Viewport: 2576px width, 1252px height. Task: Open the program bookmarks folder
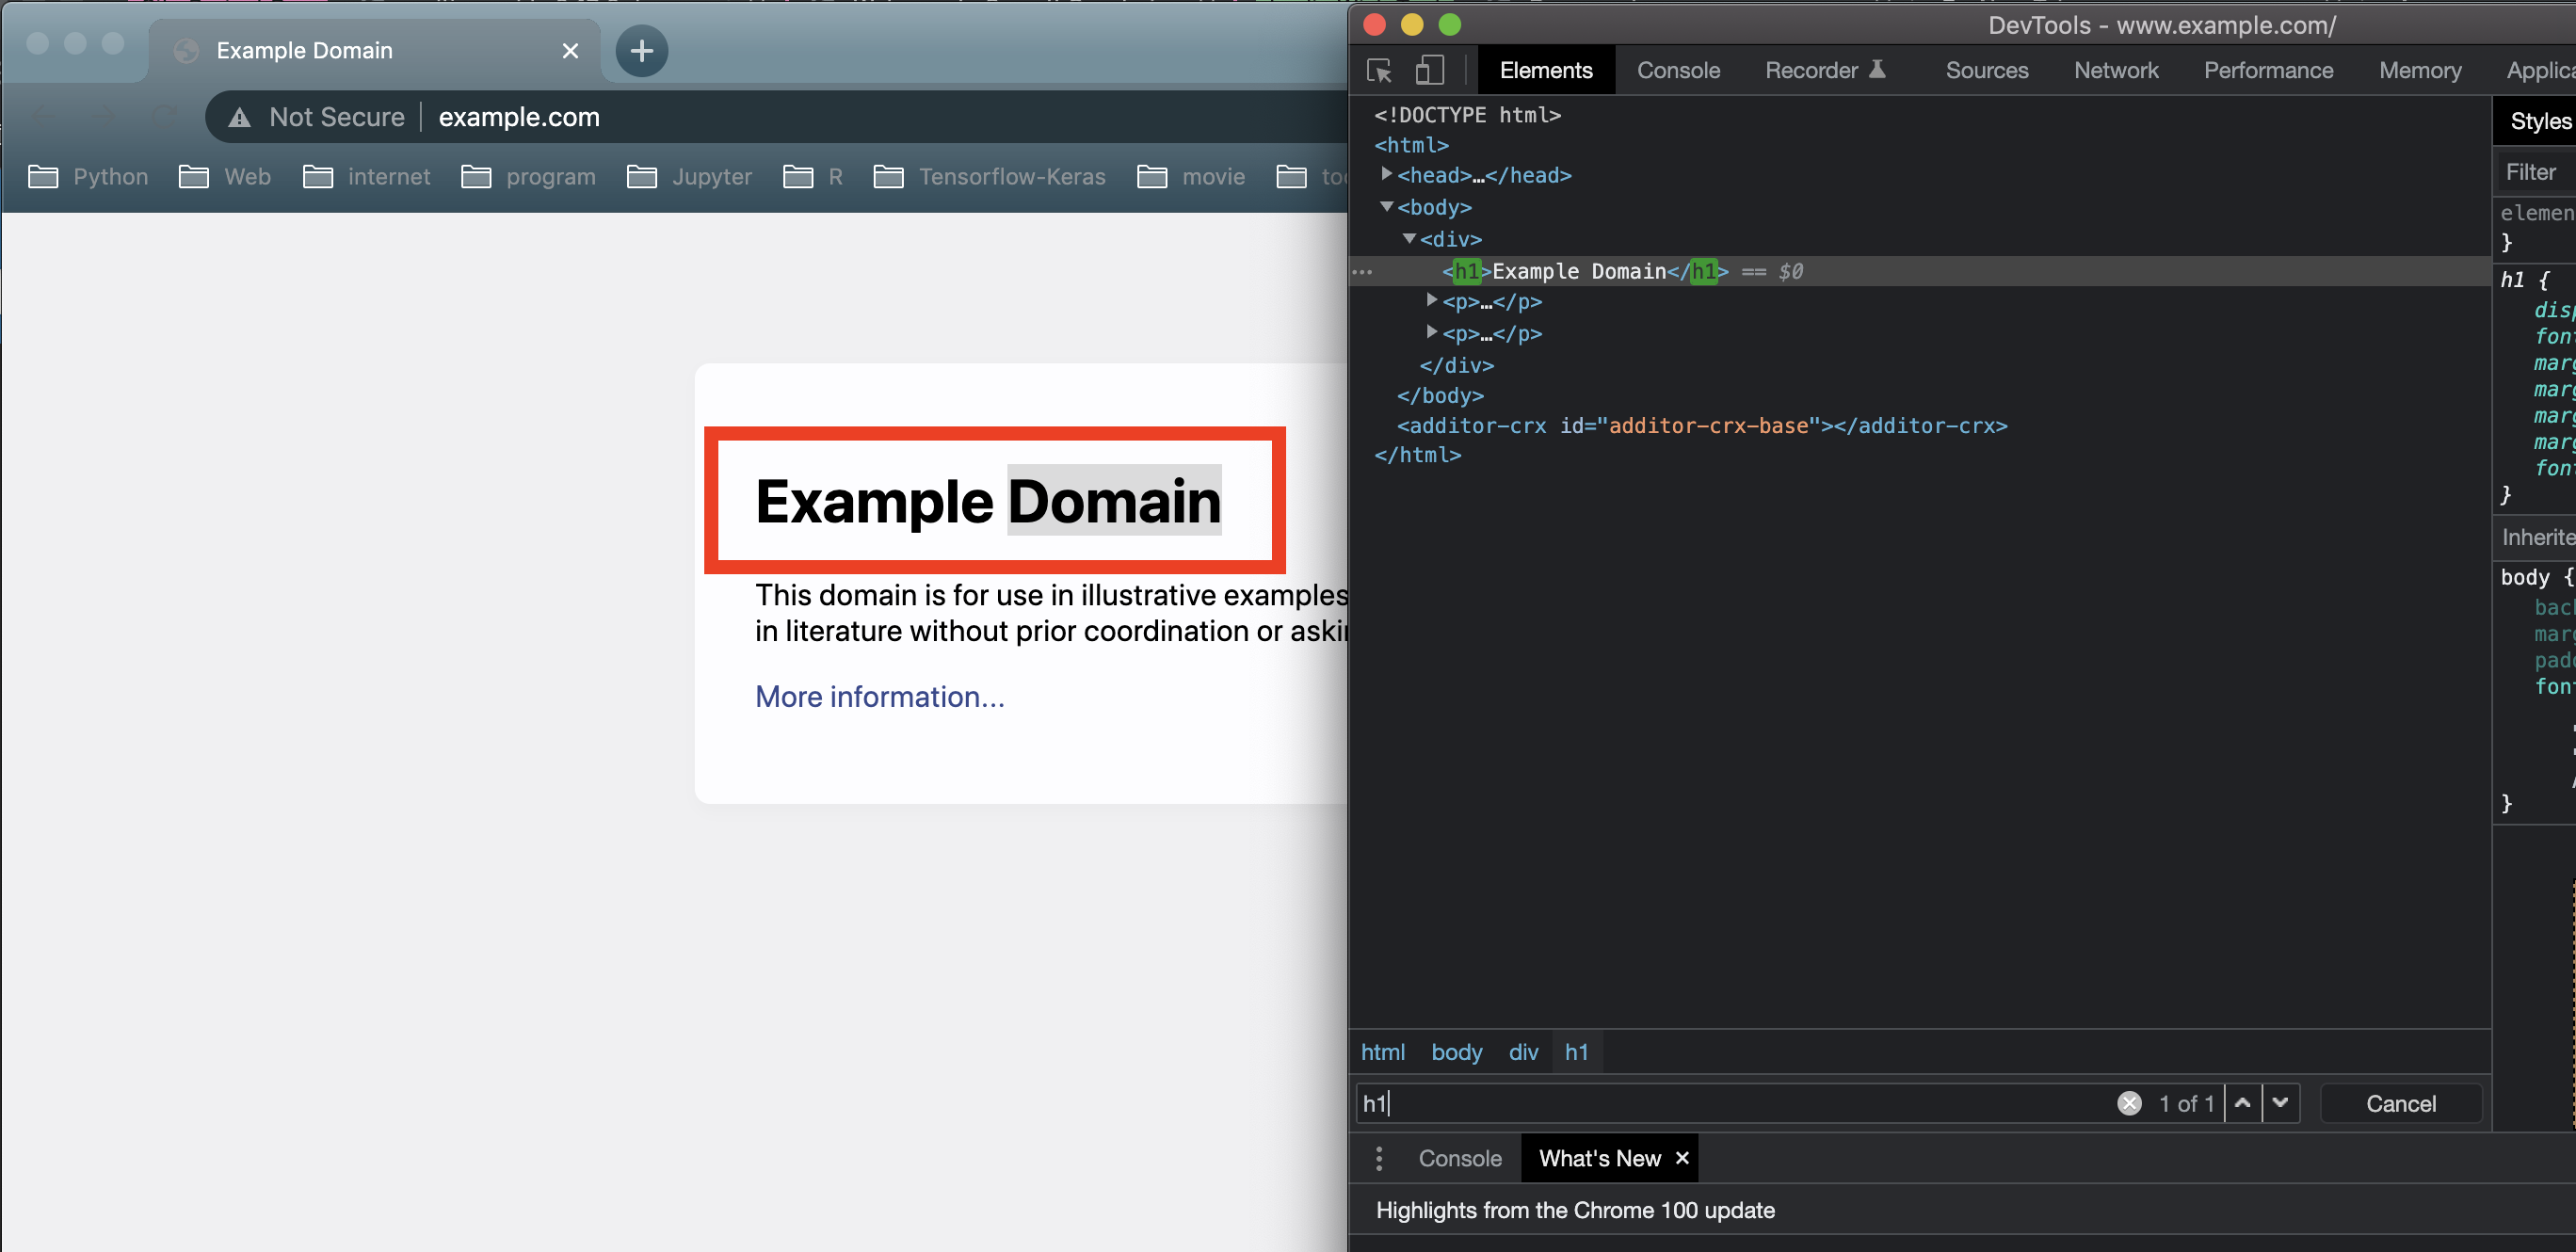pyautogui.click(x=528, y=177)
